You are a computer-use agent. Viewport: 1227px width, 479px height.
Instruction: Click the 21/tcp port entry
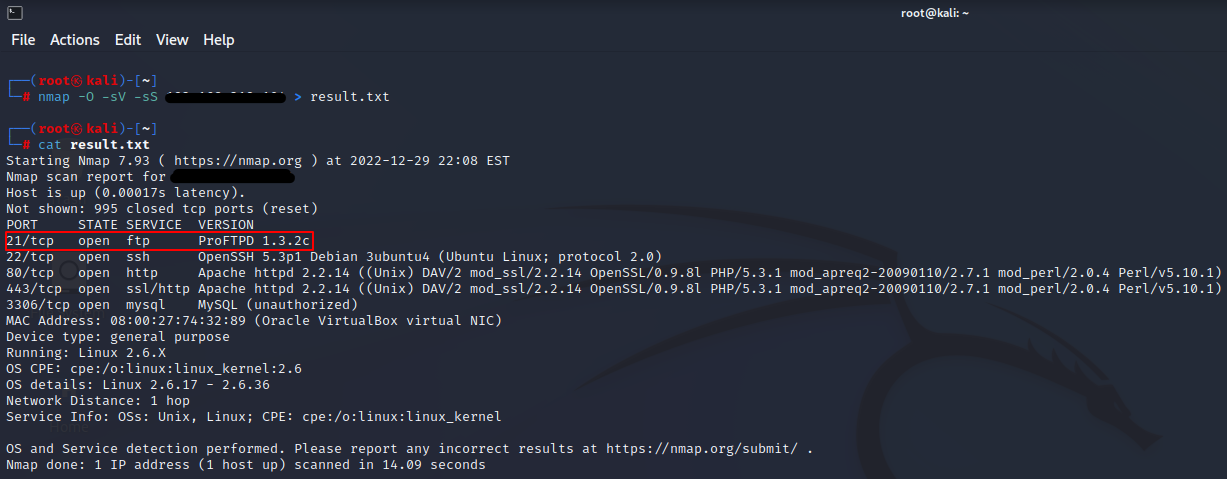point(30,241)
